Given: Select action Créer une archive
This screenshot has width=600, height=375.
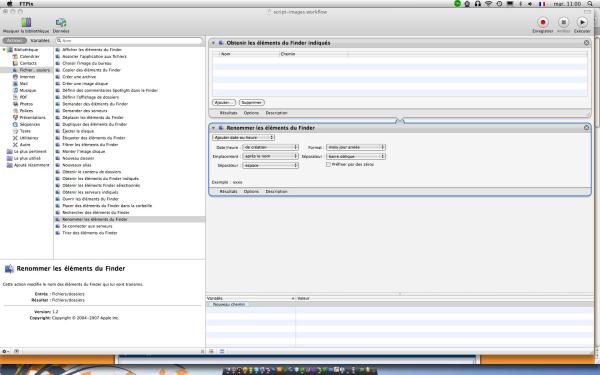Looking at the screenshot, I should tap(79, 77).
